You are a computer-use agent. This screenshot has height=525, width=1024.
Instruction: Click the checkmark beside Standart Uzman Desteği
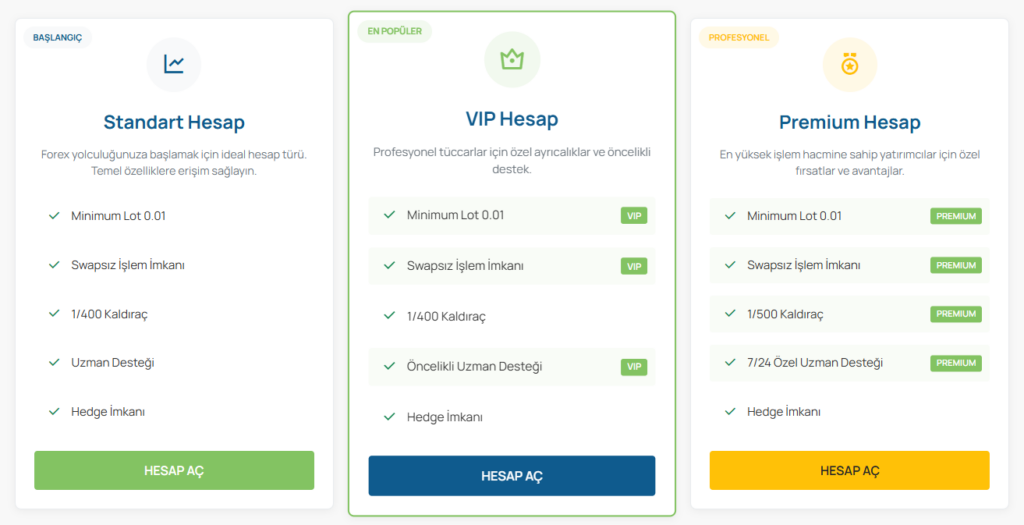[x=54, y=362]
